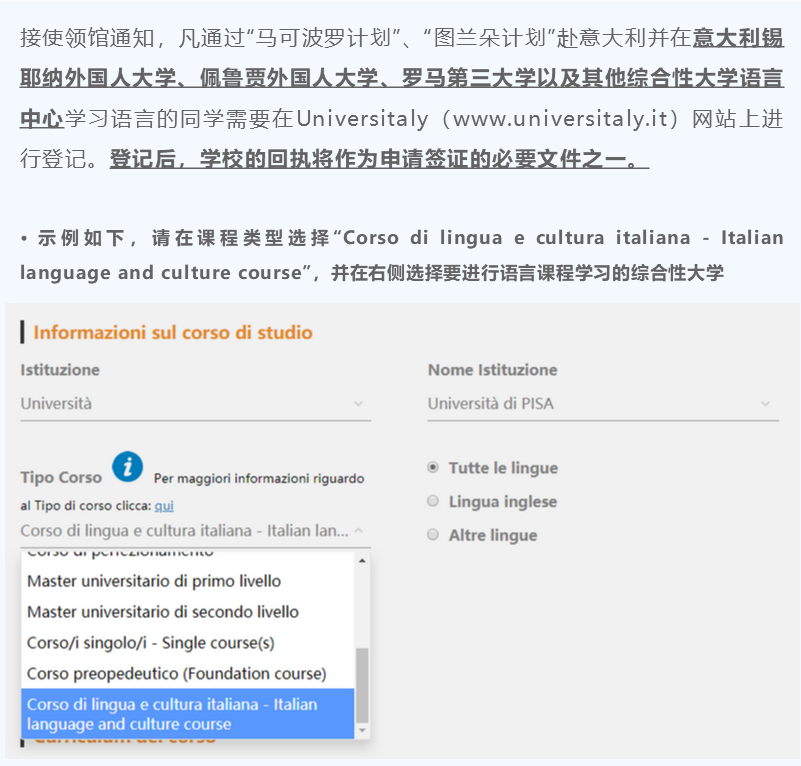Select the Tutte le lingue radio button
The image size is (801, 766).
[433, 467]
